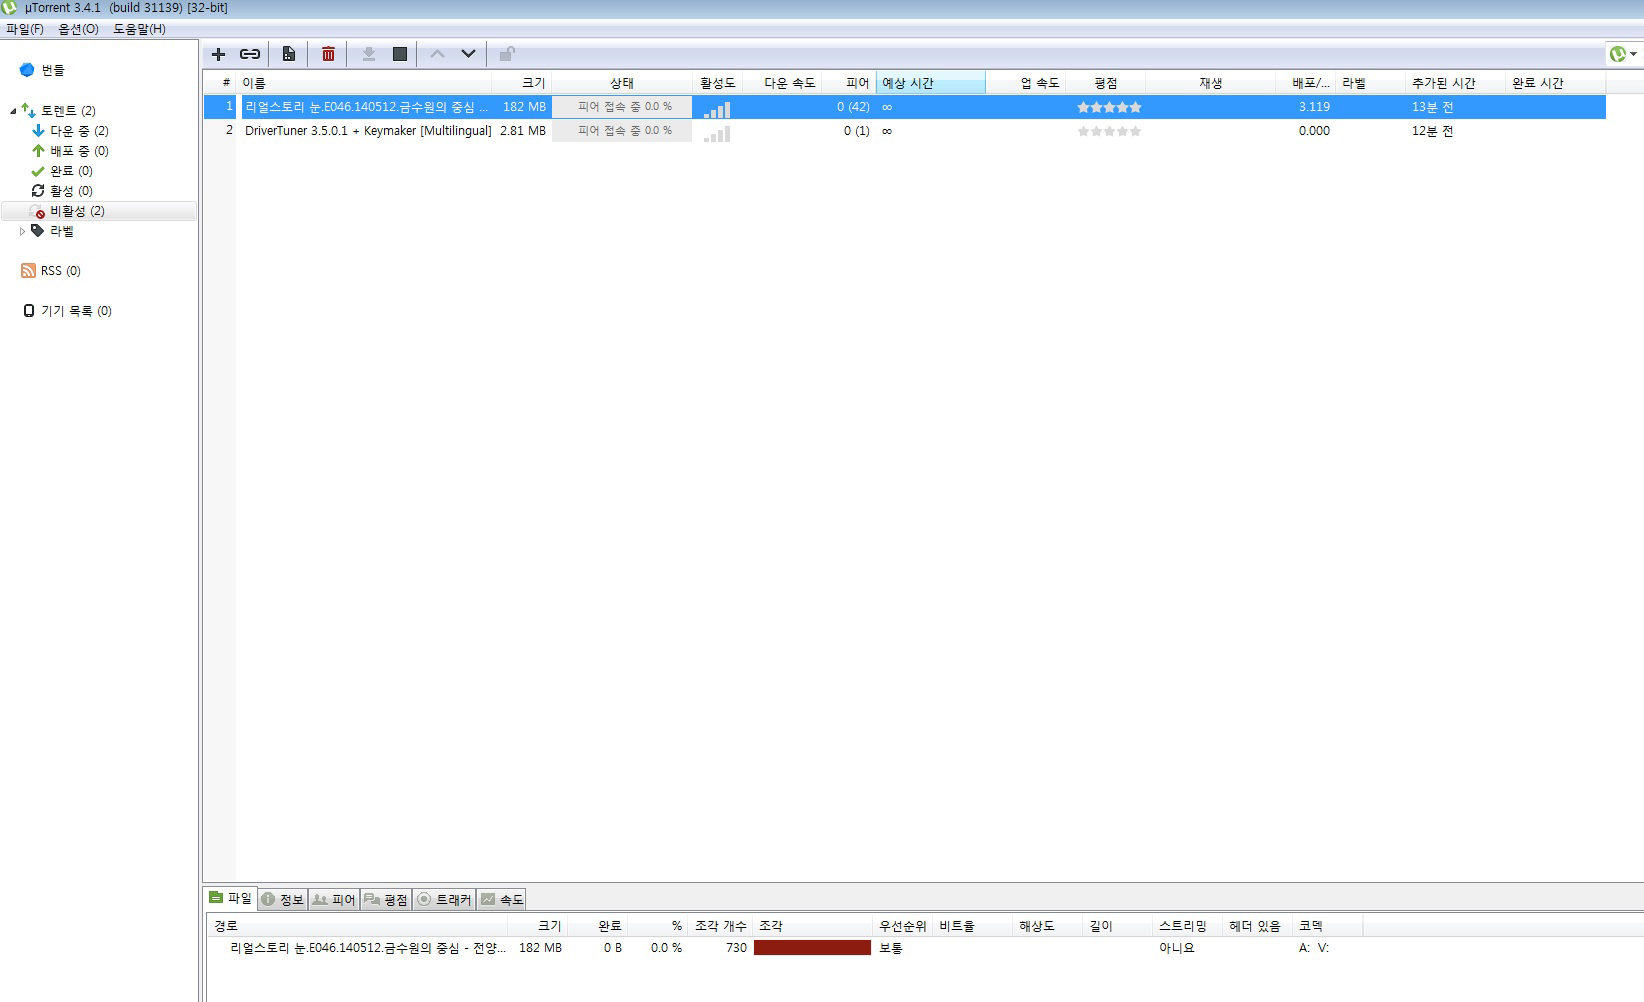Sort by the 활성도 column header
The width and height of the screenshot is (1644, 1002).
pos(718,83)
